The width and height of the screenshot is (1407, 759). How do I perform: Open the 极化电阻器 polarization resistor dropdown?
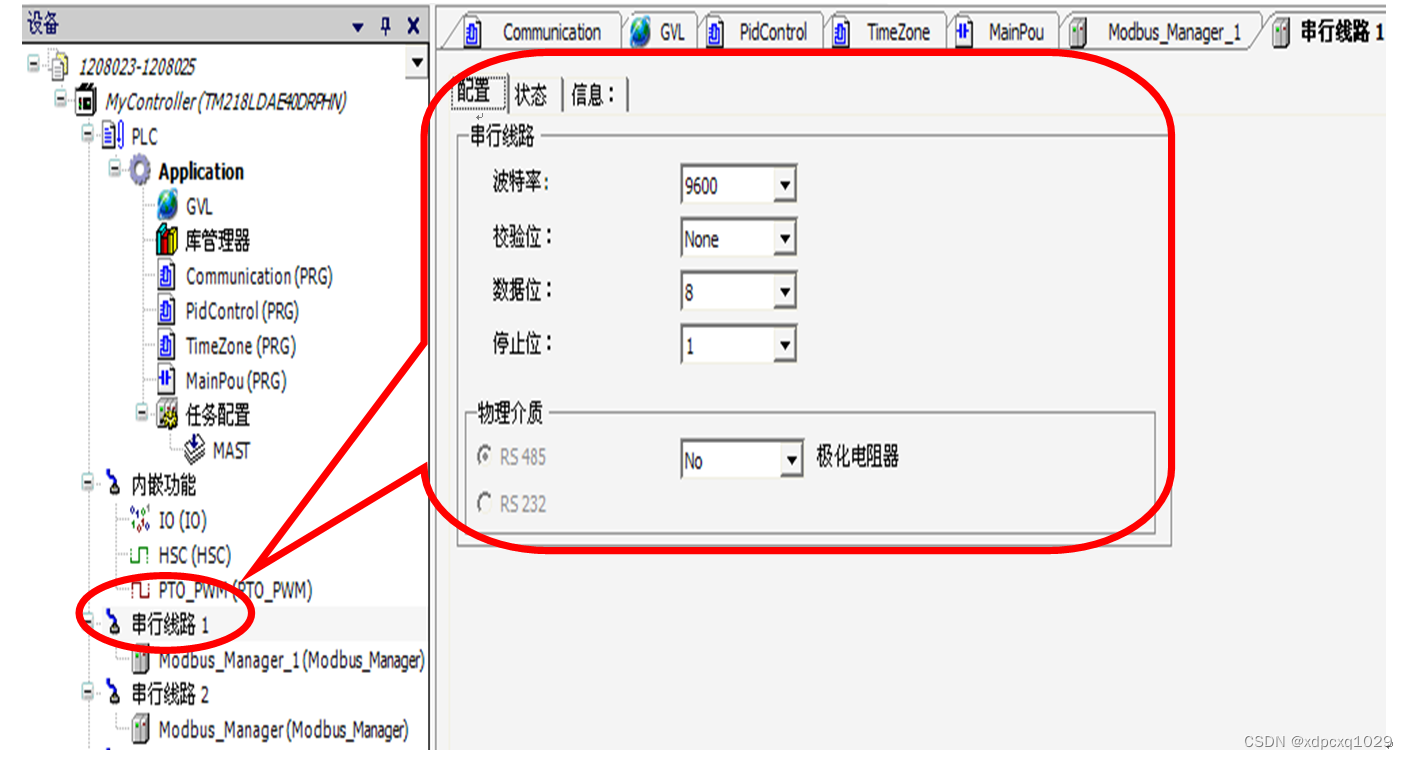click(x=792, y=460)
